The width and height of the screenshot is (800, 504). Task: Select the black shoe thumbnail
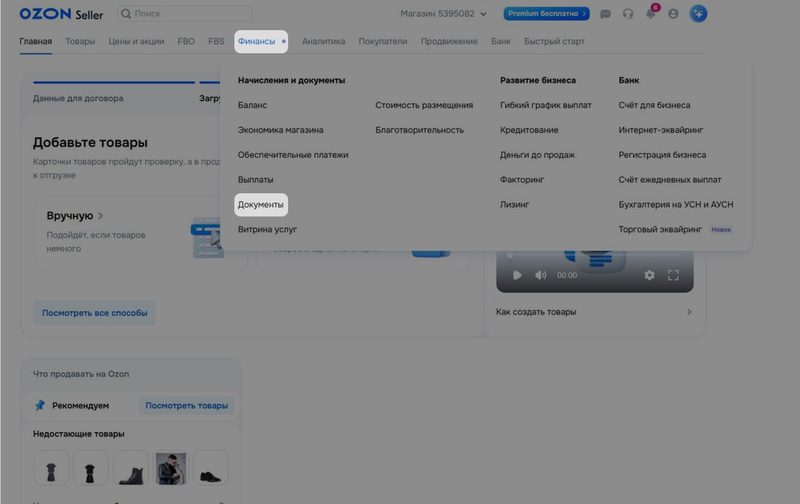tap(211, 468)
